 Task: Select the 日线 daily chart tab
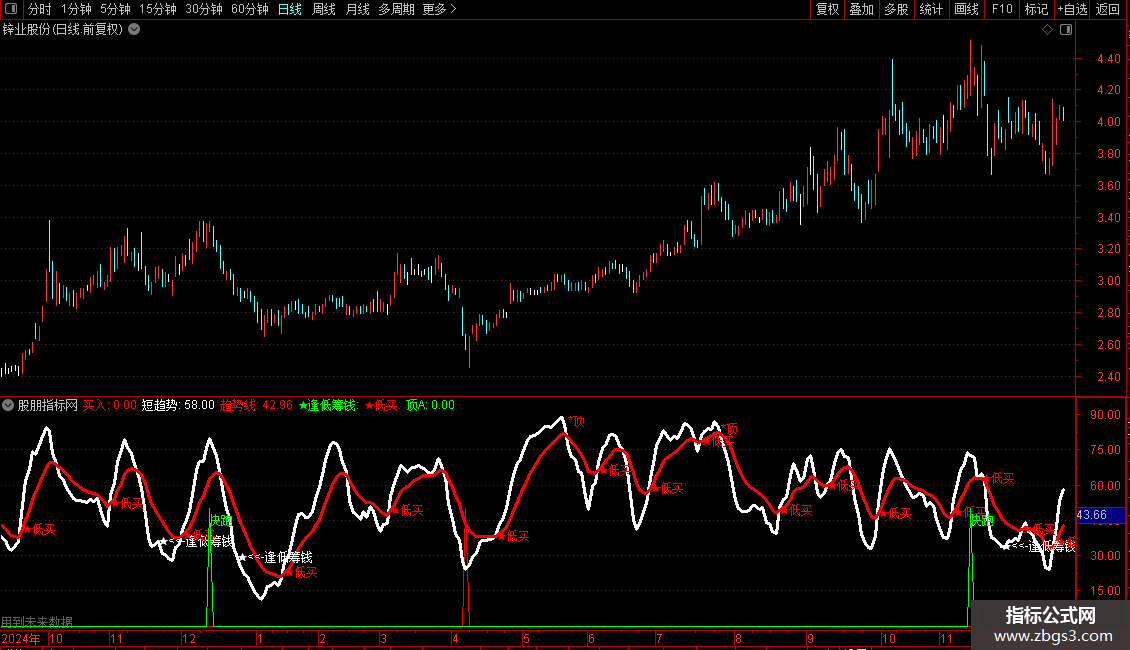click(x=290, y=9)
